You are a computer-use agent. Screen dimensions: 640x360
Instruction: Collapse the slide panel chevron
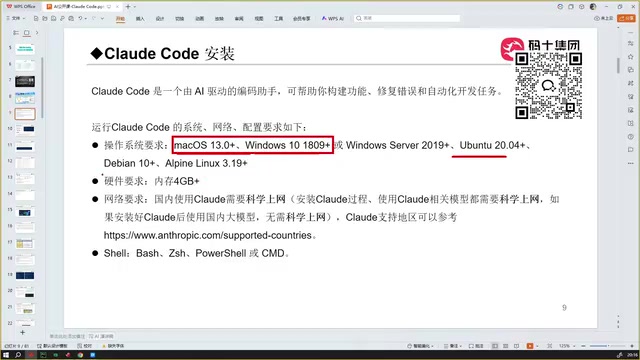37,33
